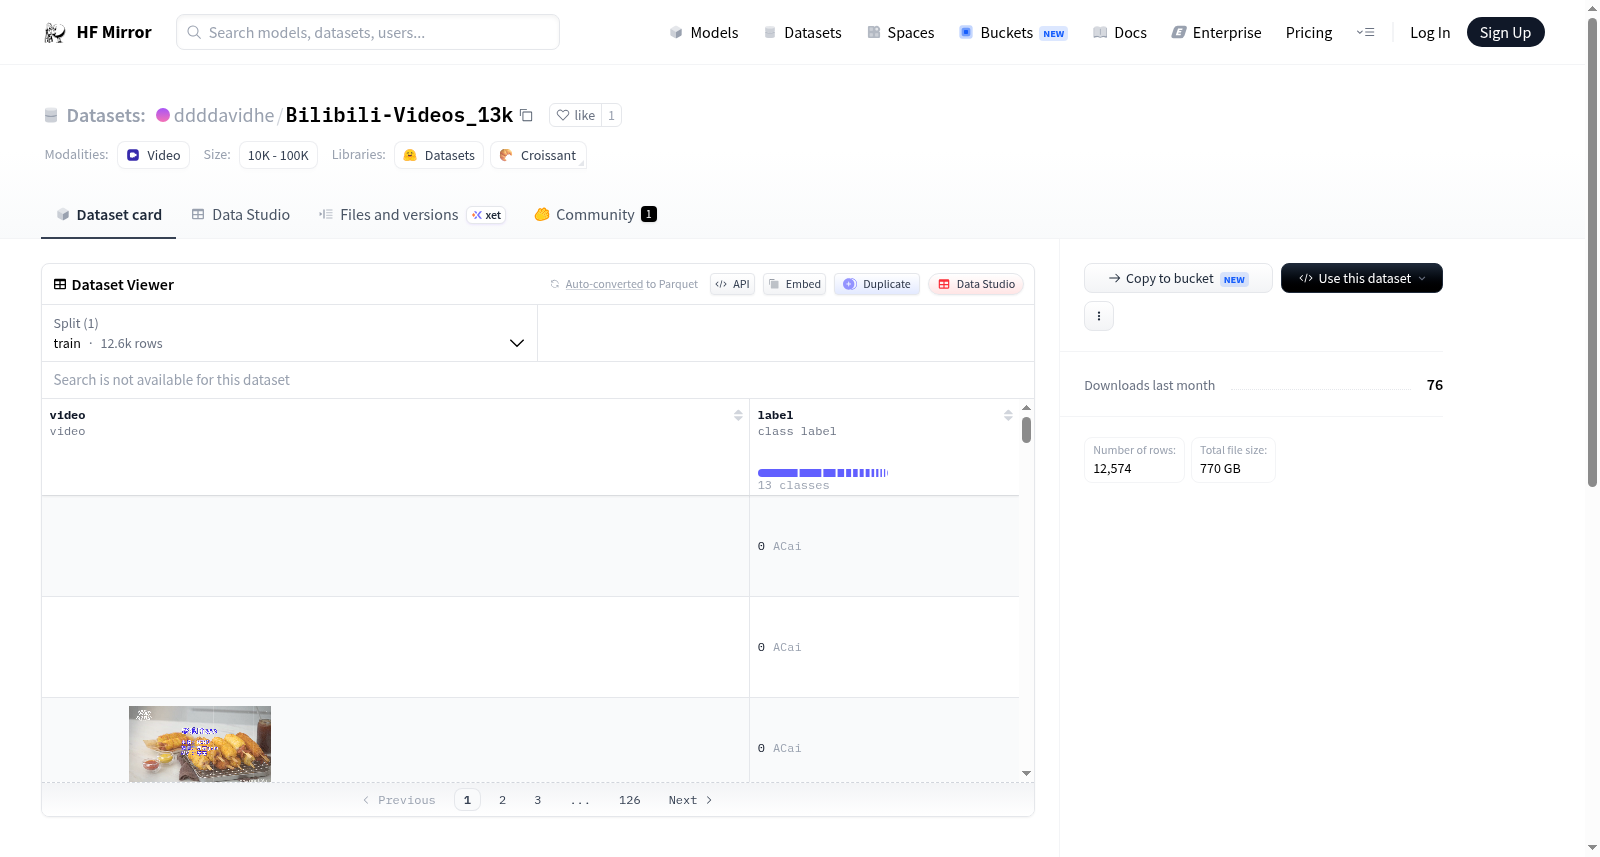The width and height of the screenshot is (1600, 857).
Task: Click the downloads last month count 76
Action: coord(1435,385)
